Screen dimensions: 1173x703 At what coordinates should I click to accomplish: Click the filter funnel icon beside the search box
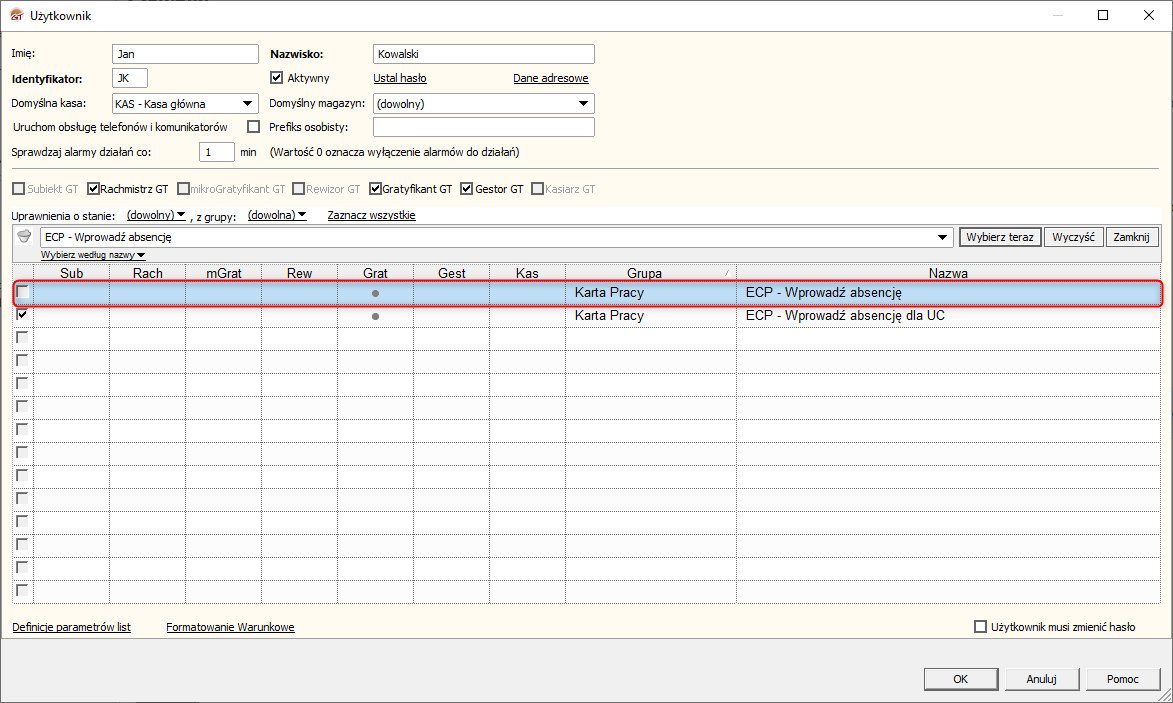[24, 236]
